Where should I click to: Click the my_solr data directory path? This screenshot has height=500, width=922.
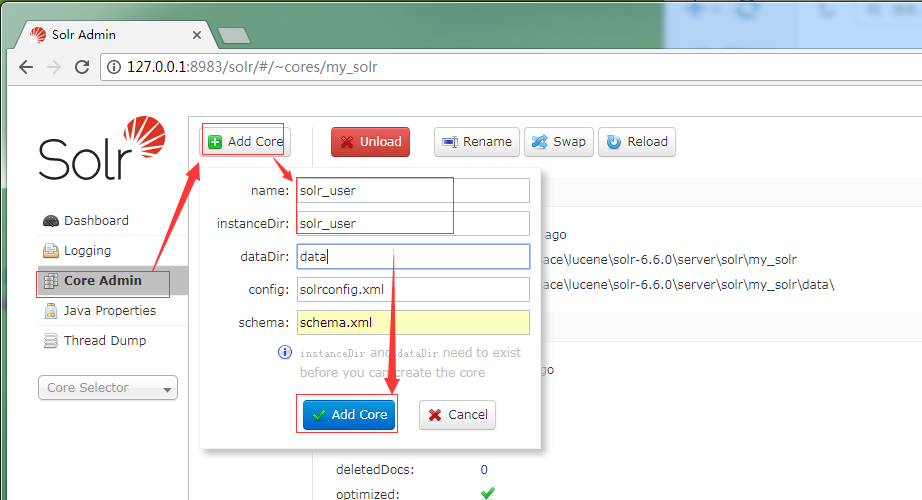(688, 285)
